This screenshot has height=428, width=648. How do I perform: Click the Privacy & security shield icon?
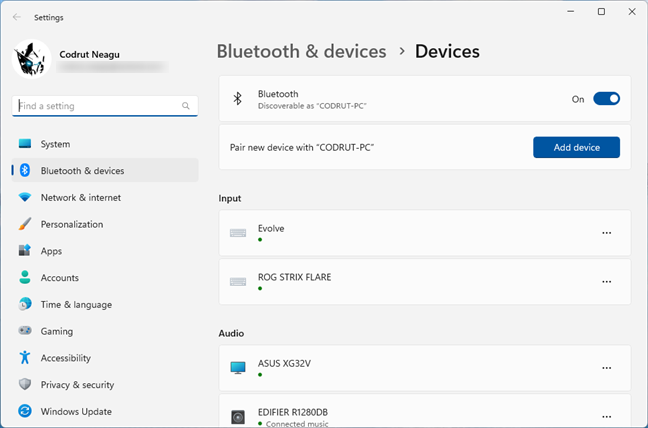pos(25,384)
